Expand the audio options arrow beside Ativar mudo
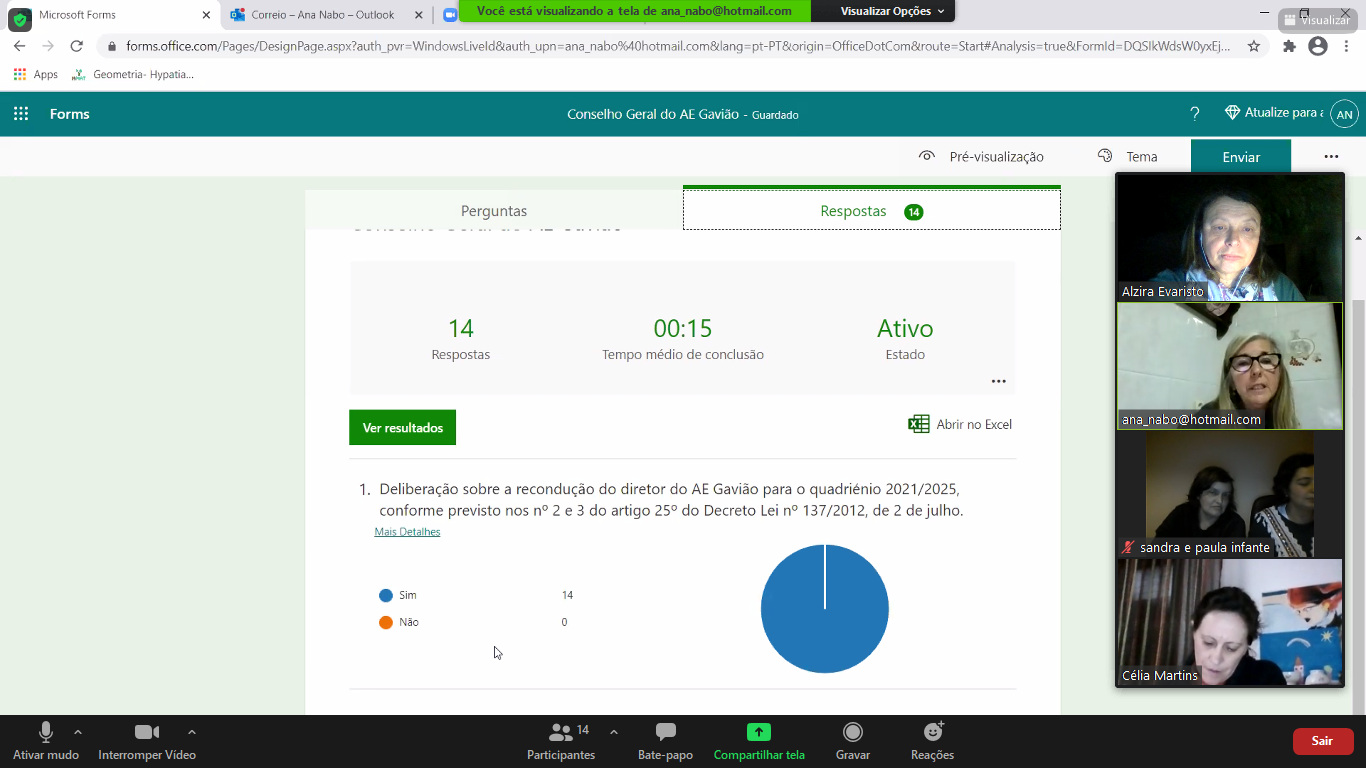 (78, 731)
